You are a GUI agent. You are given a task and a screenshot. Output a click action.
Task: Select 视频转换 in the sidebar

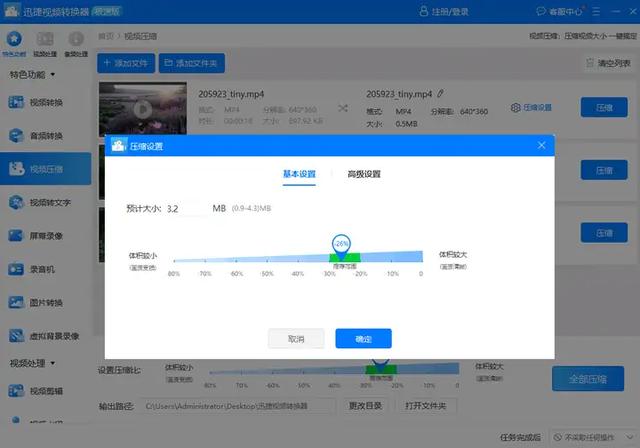[x=36, y=102]
